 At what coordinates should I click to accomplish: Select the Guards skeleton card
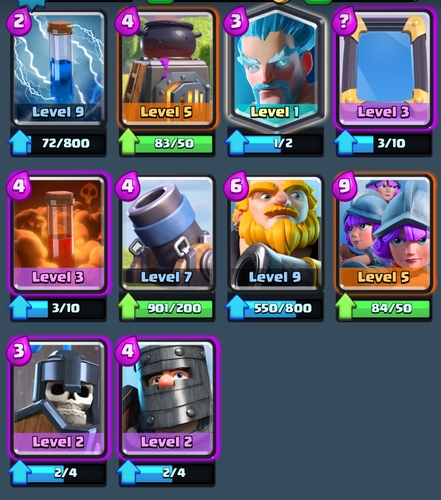[x=58, y=398]
